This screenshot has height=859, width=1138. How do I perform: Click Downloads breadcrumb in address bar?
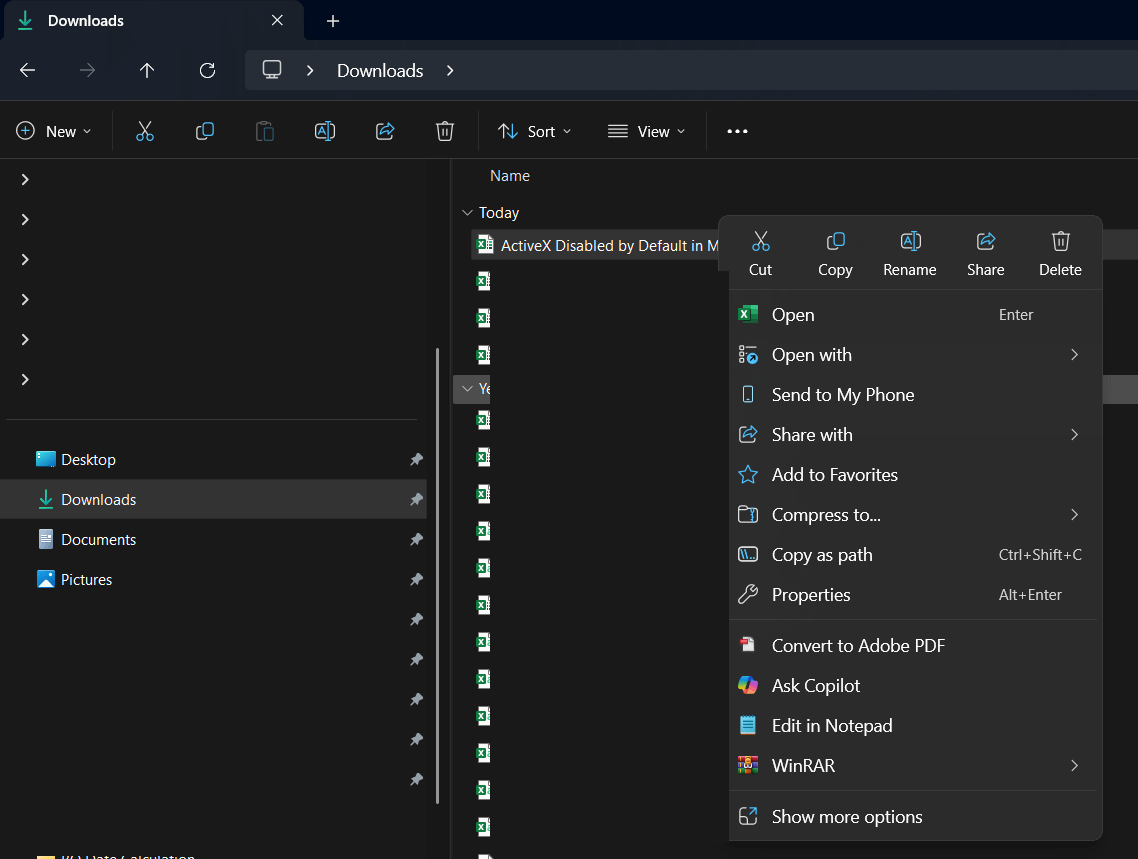click(x=380, y=70)
